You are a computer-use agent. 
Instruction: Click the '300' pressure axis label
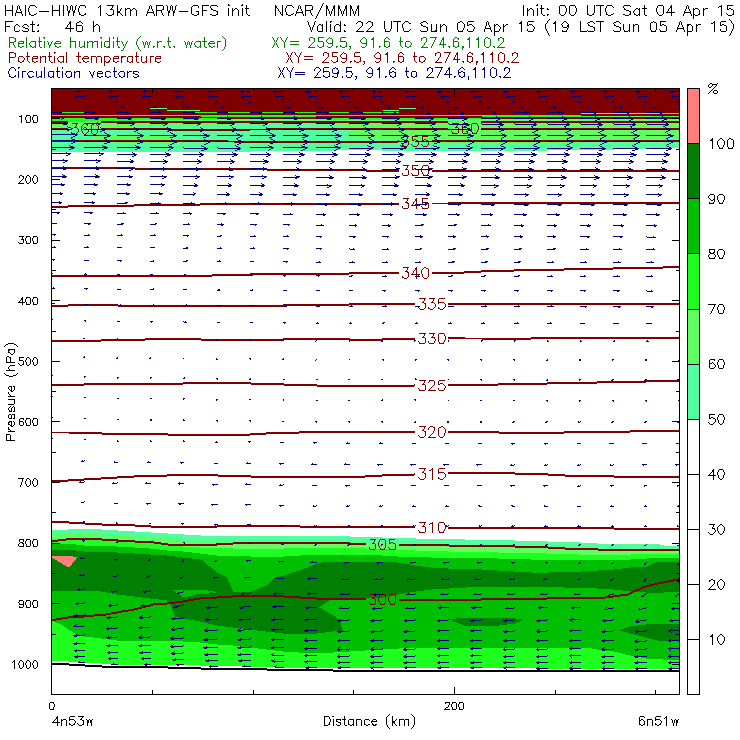pos(28,240)
